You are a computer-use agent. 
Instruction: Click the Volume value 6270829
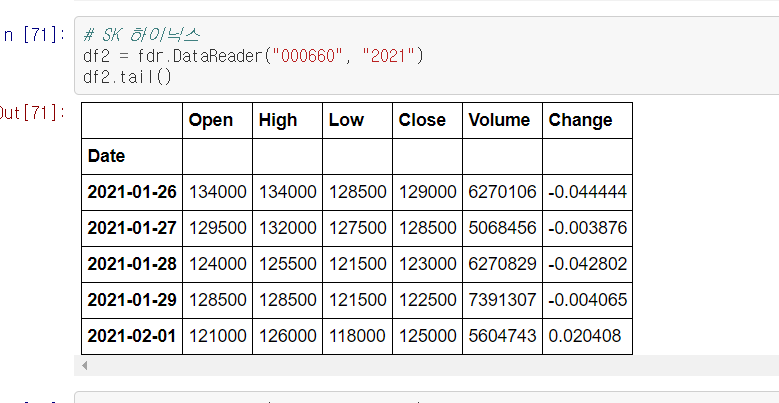coord(502,263)
